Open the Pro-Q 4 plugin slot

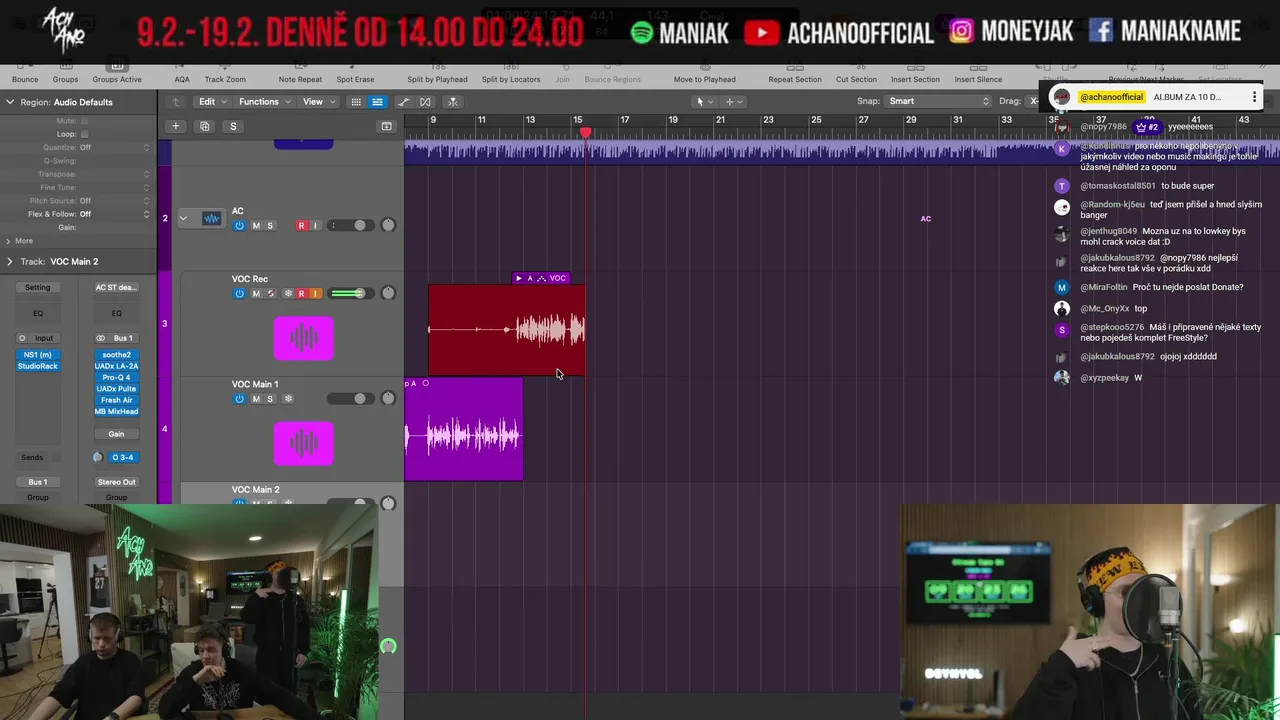click(116, 377)
